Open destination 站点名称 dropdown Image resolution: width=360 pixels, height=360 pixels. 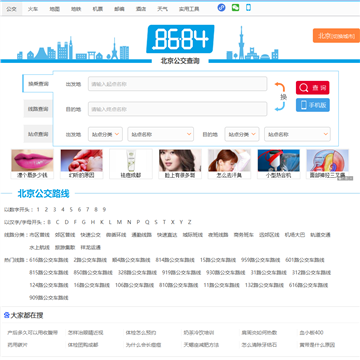click(297, 134)
